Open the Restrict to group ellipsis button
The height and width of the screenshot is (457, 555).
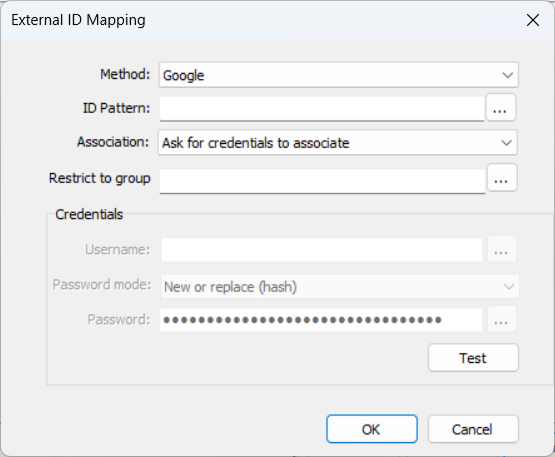502,178
